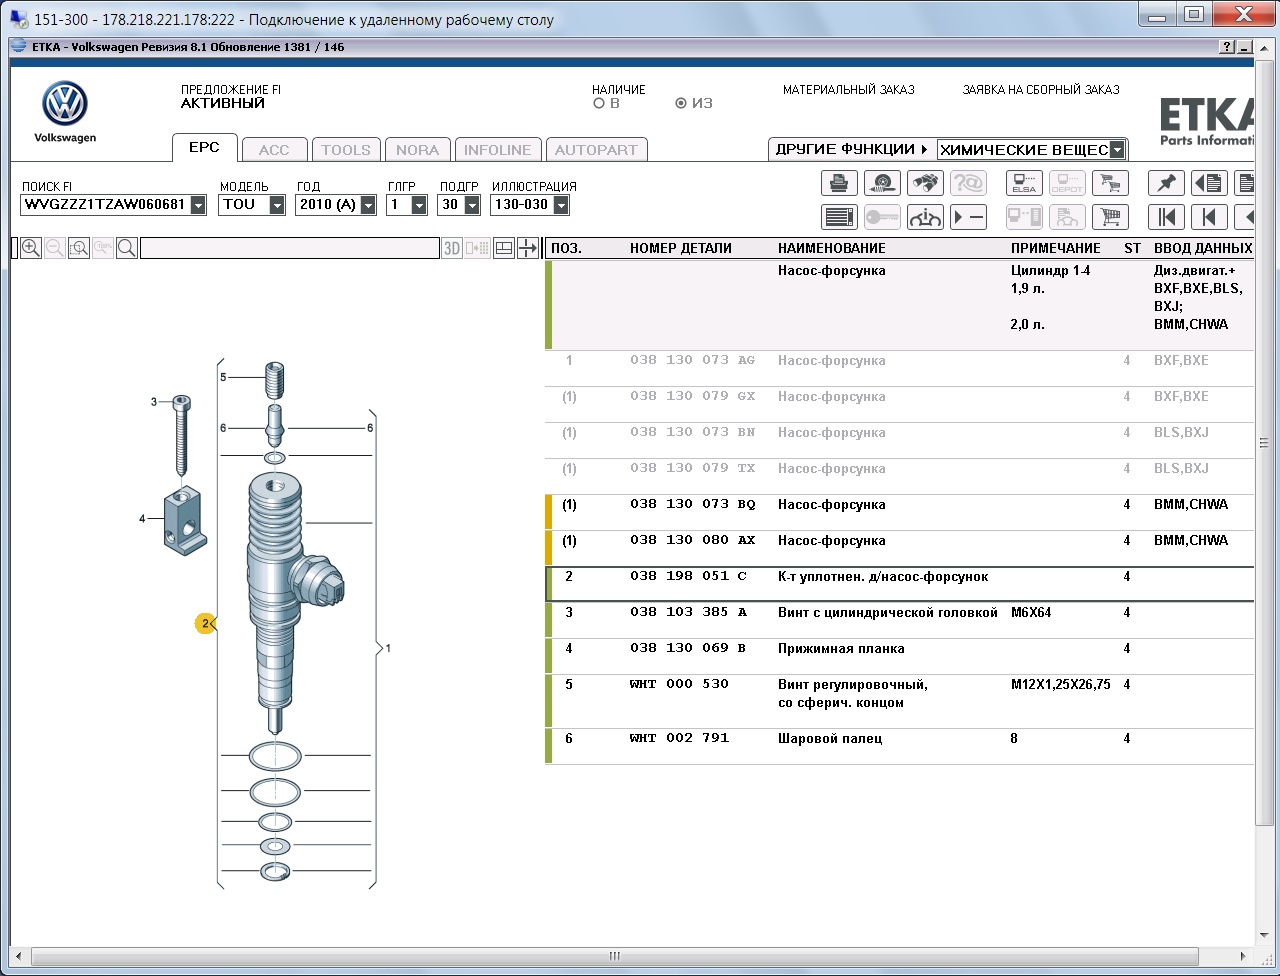Viewport: 1280px width, 976px height.
Task: Click the vertical scrollbar of remote desktop
Action: pos(1265,444)
